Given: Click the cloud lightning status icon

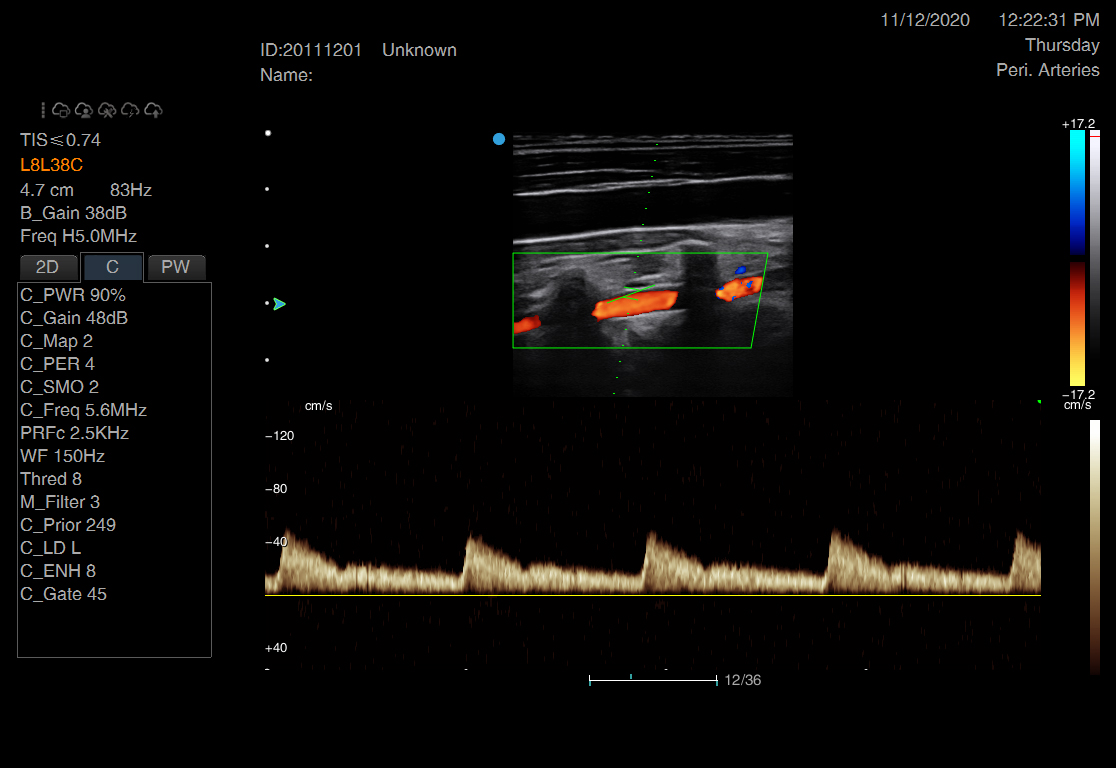Looking at the screenshot, I should pyautogui.click(x=130, y=110).
